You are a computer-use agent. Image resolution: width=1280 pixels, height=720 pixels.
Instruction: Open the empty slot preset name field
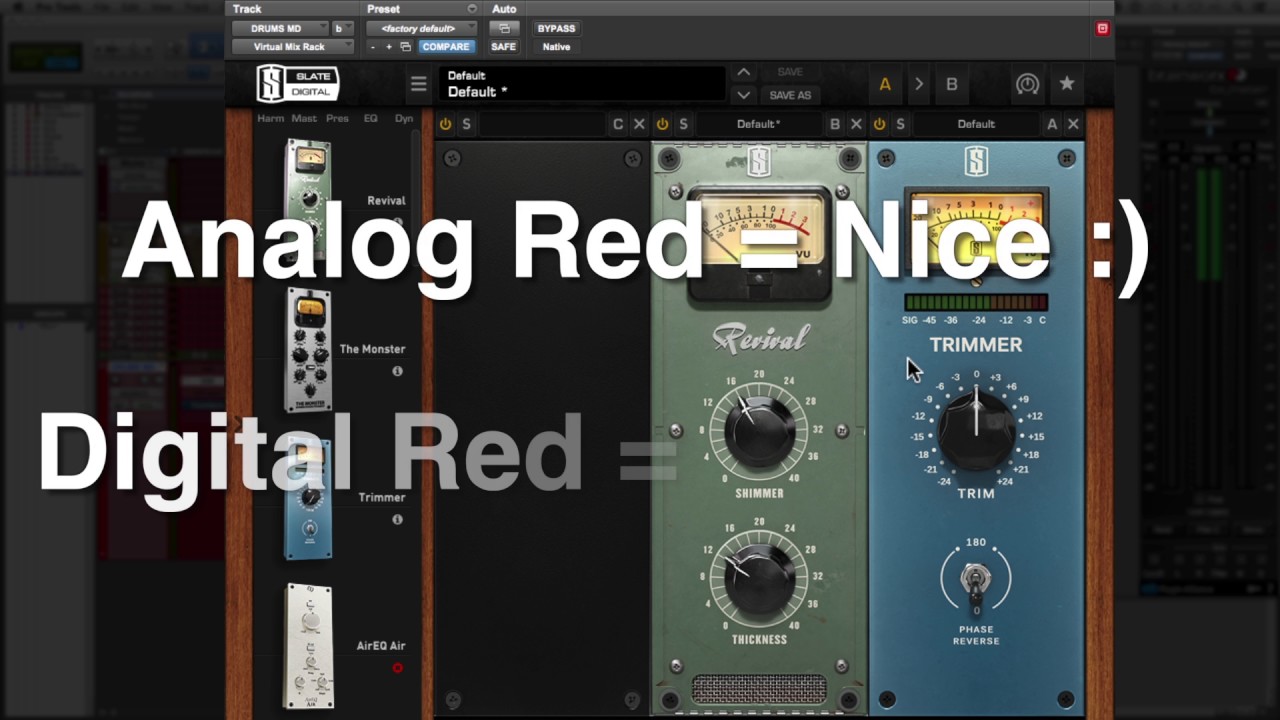click(542, 124)
